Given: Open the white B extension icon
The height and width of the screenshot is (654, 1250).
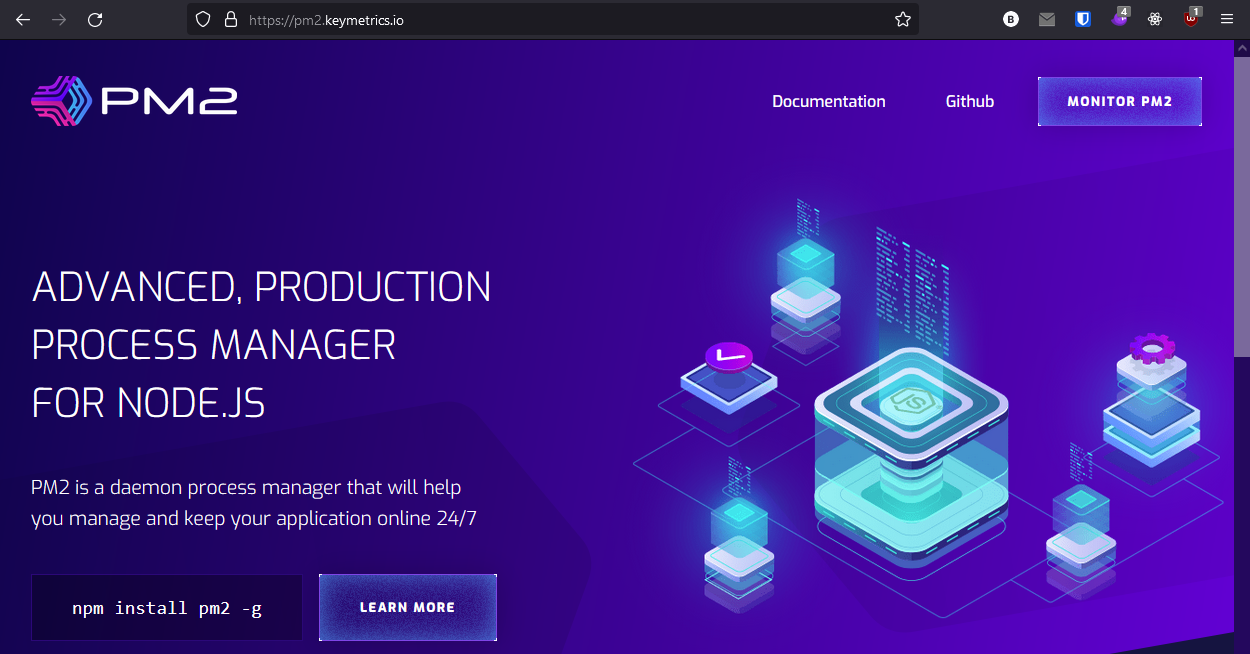Looking at the screenshot, I should (x=1011, y=19).
